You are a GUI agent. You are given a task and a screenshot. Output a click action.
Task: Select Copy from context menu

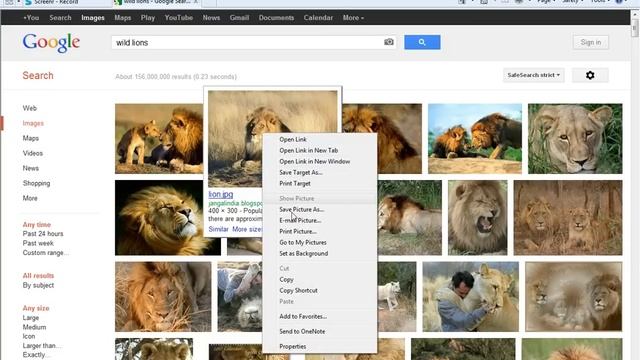(x=286, y=280)
